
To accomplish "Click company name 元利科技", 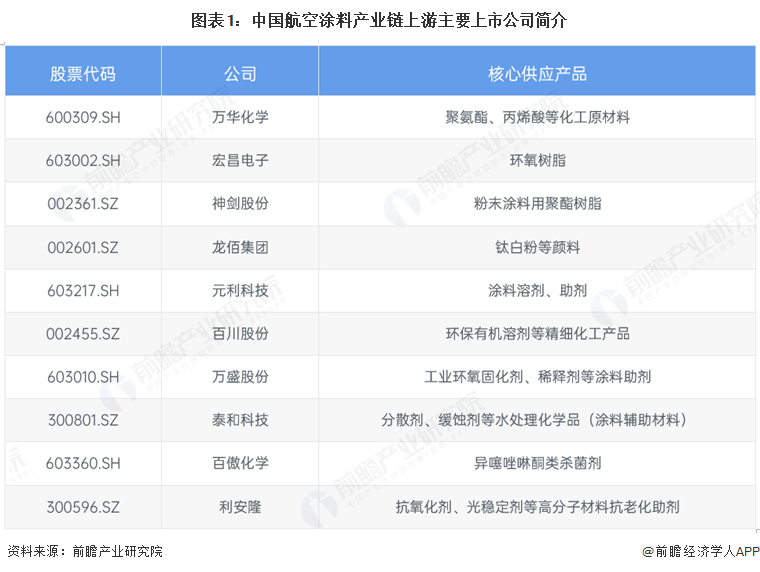I will point(240,290).
